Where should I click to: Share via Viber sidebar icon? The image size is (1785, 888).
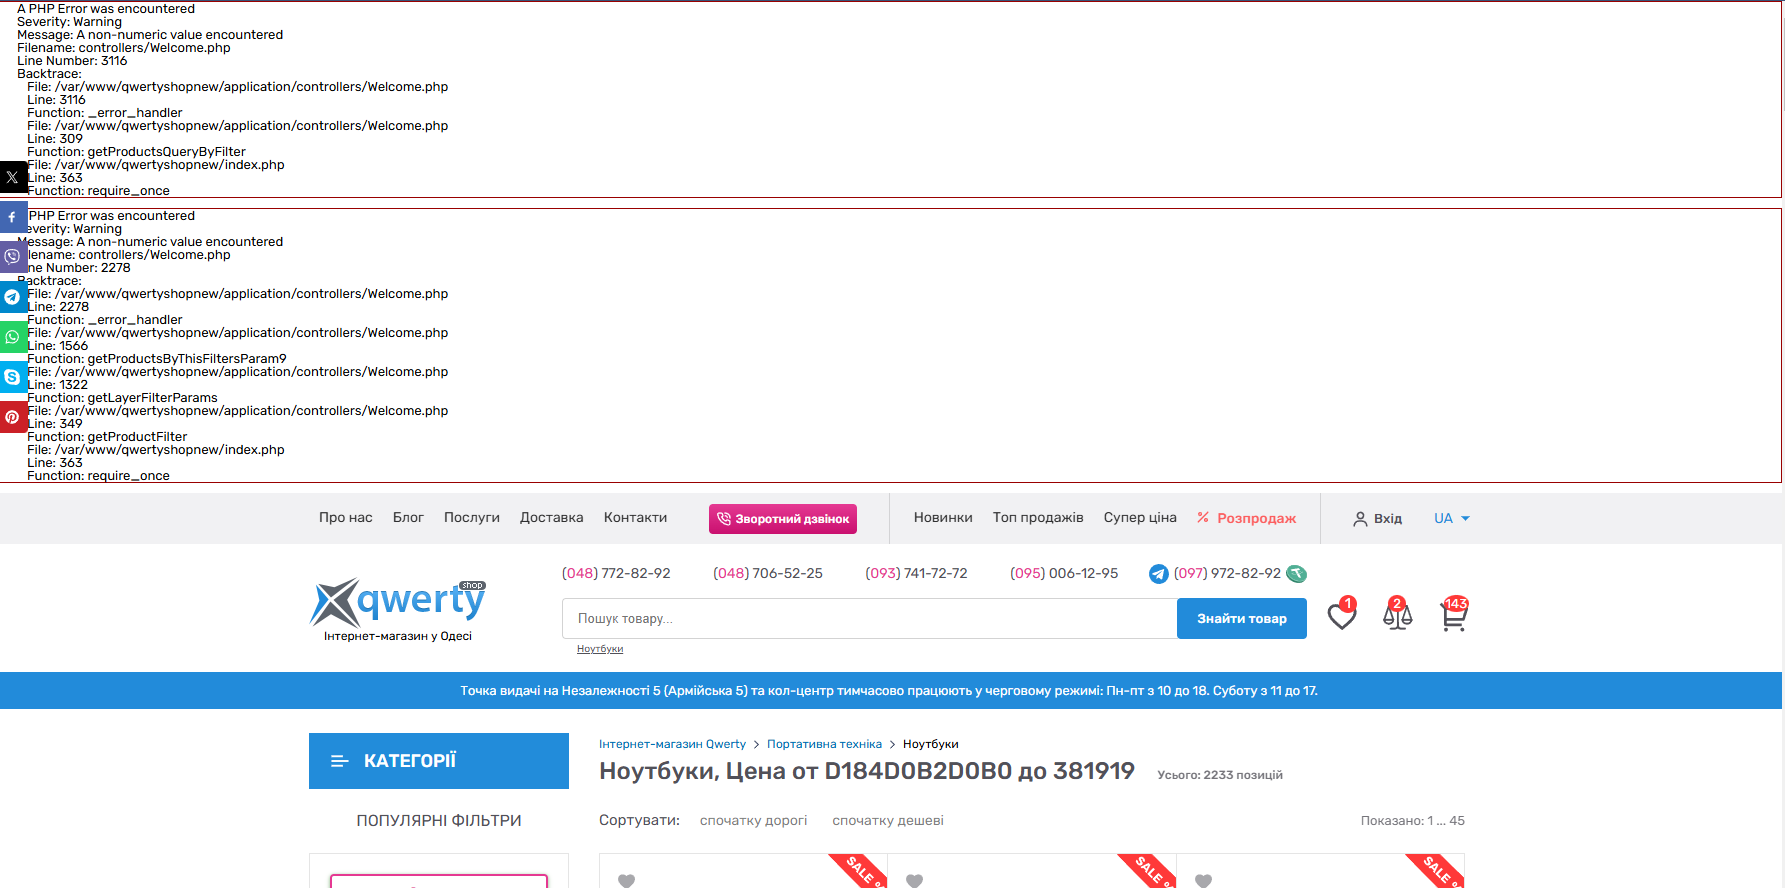point(13,257)
